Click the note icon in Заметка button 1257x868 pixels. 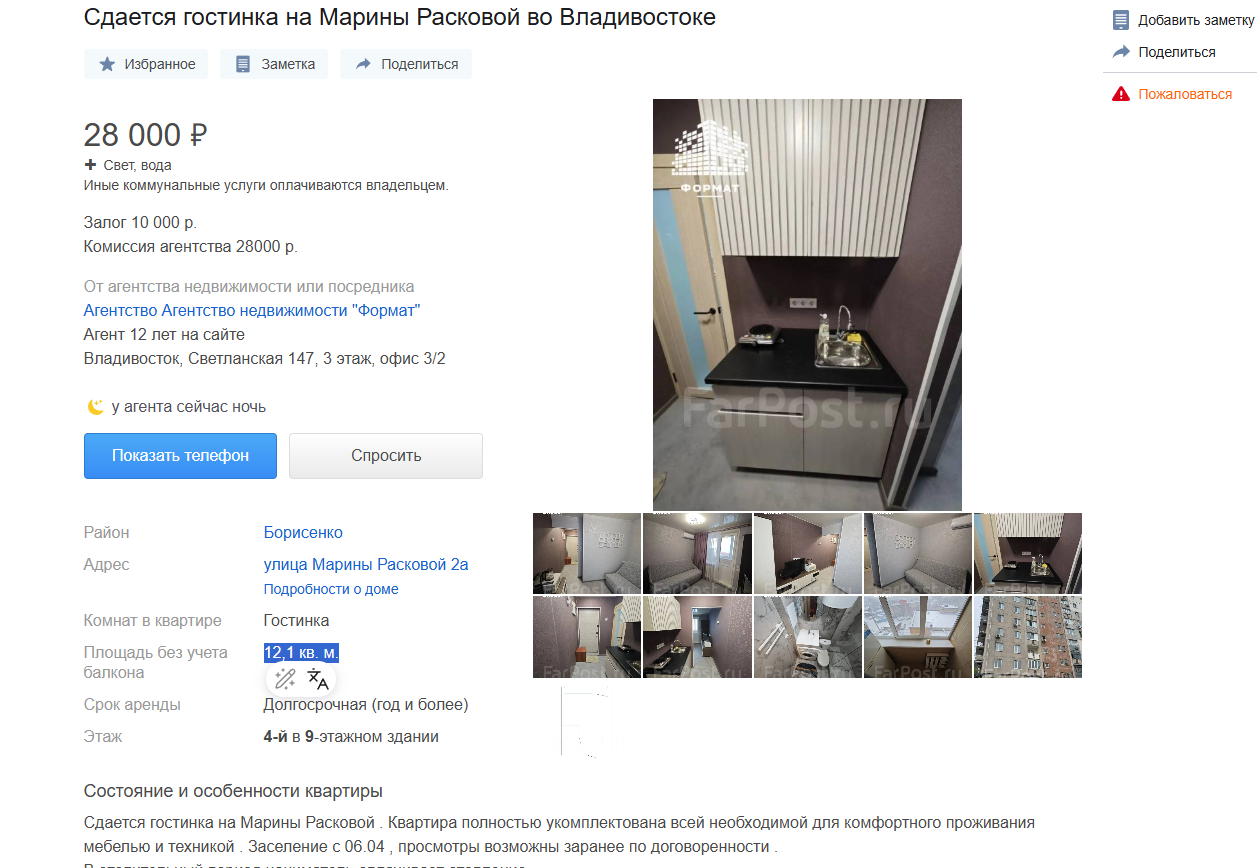point(243,64)
